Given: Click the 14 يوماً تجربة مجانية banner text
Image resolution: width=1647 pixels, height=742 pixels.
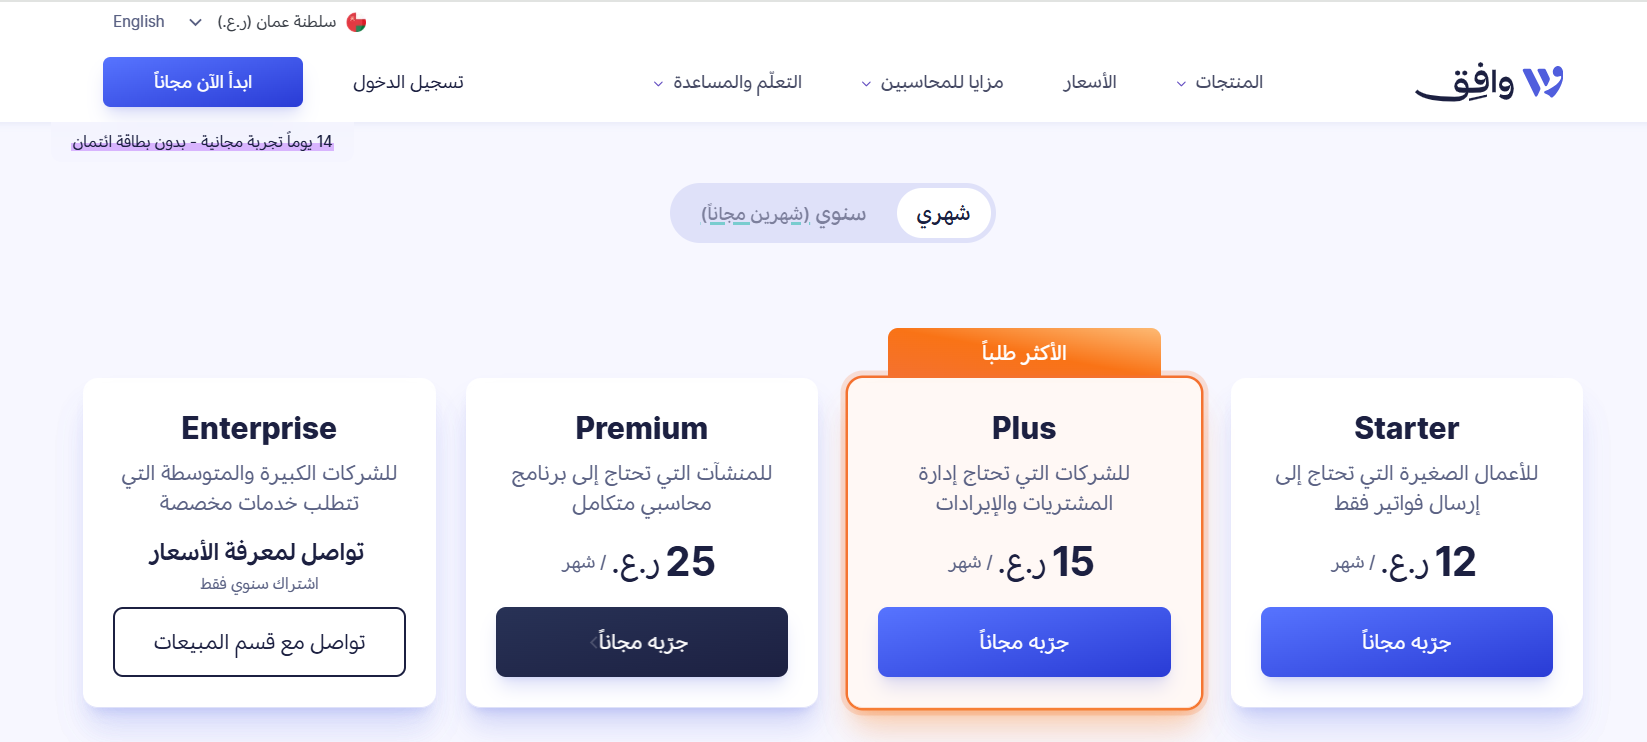Looking at the screenshot, I should point(200,141).
